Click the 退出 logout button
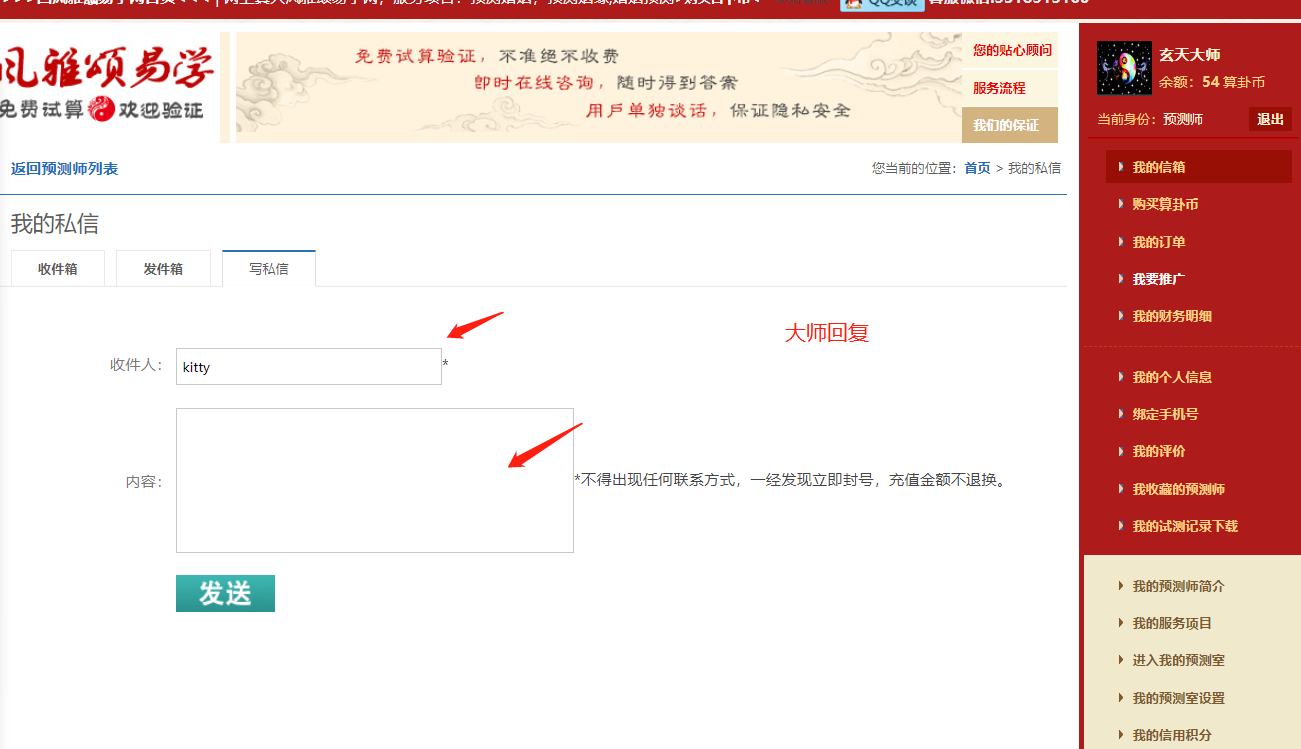This screenshot has height=749, width=1301. [1270, 119]
